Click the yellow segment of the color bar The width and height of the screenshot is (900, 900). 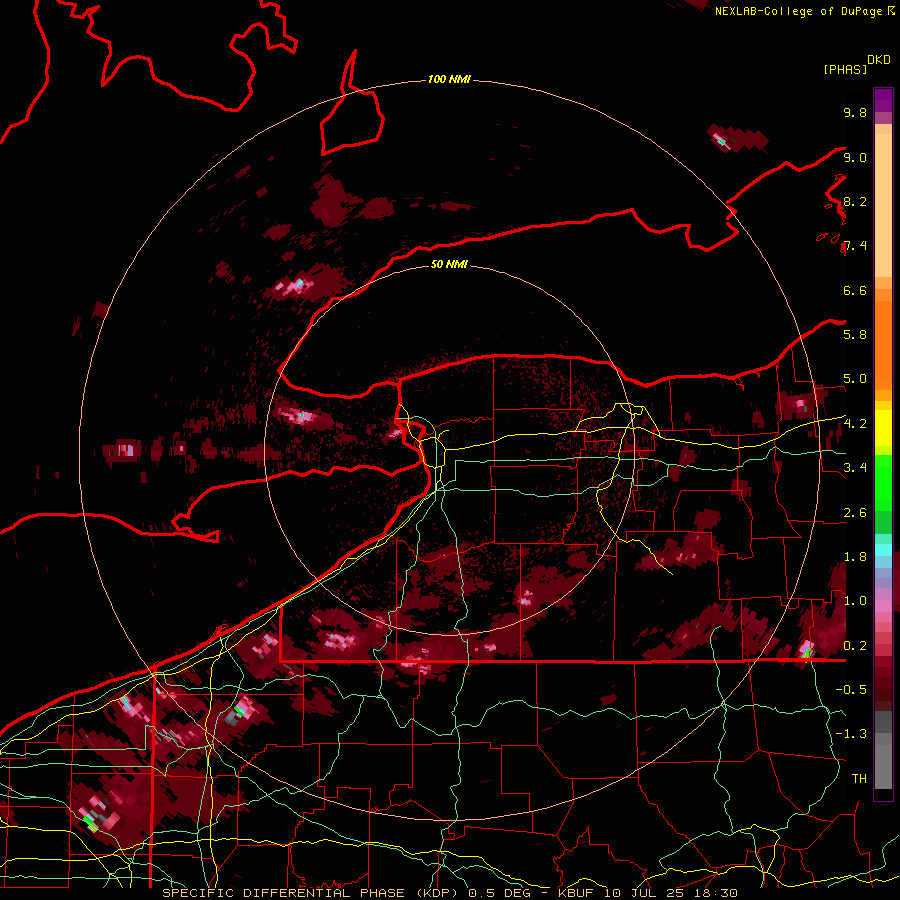pos(883,428)
